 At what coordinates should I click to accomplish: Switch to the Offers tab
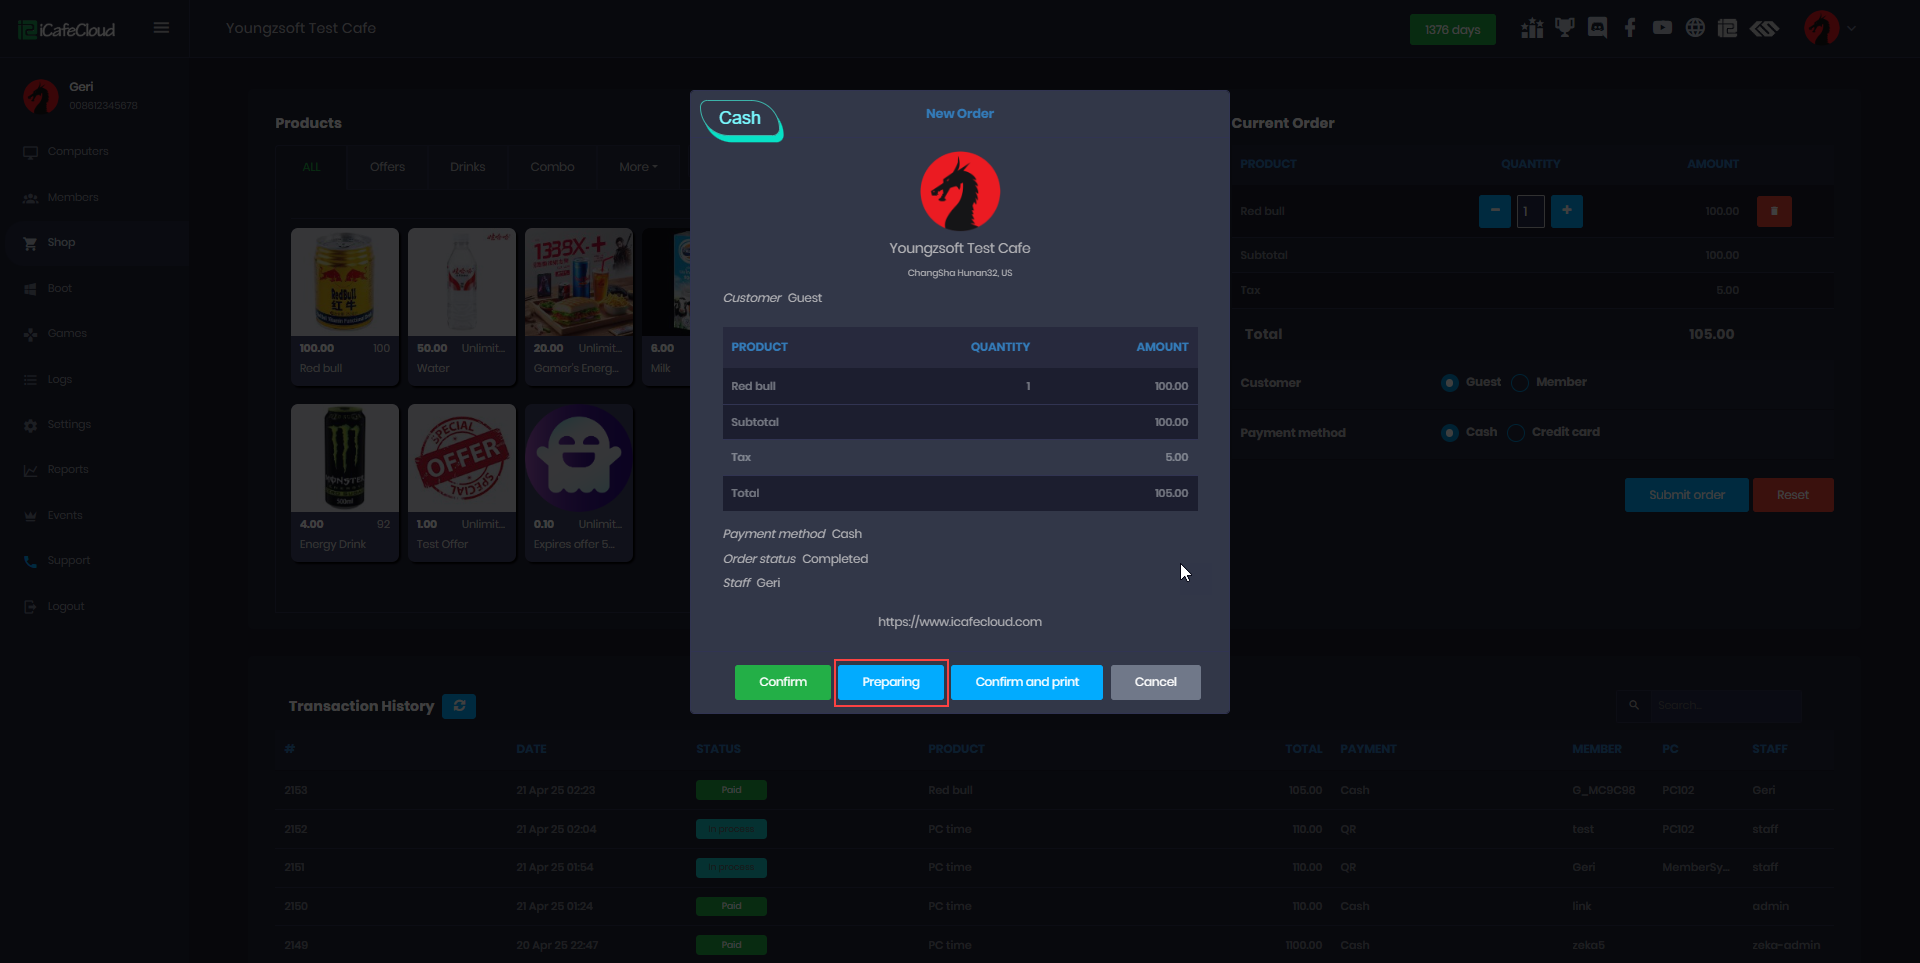387,167
